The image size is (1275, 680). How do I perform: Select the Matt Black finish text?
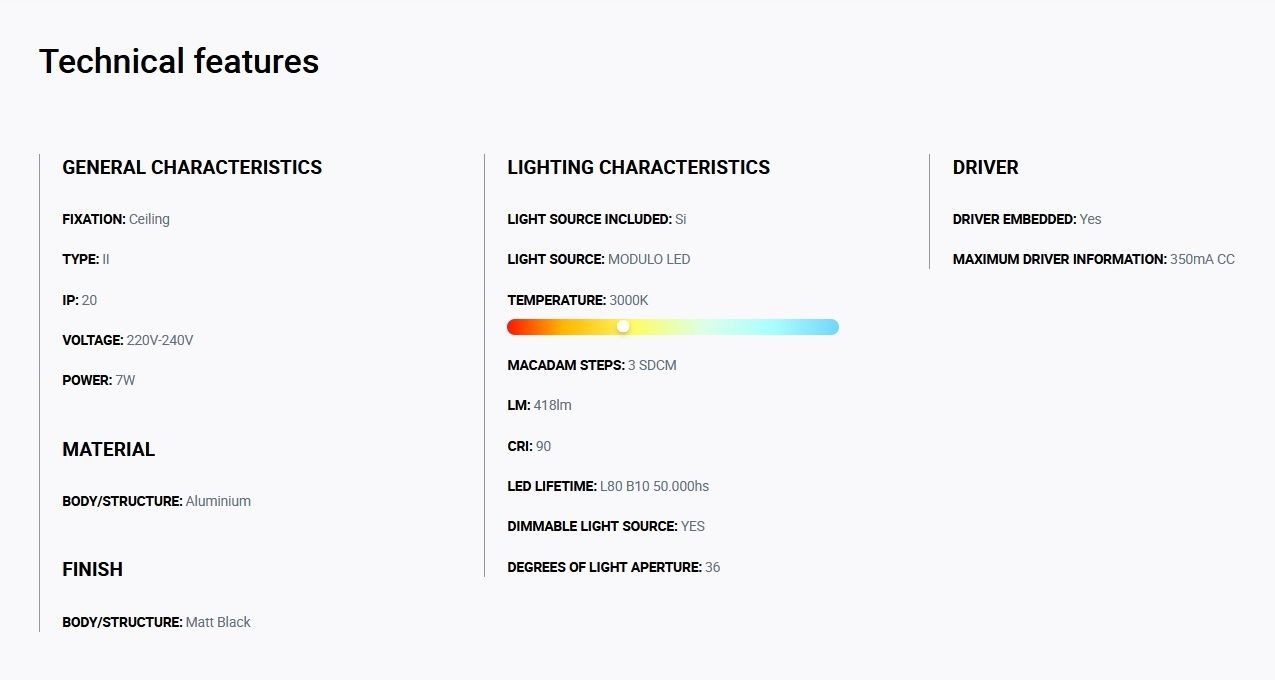218,622
